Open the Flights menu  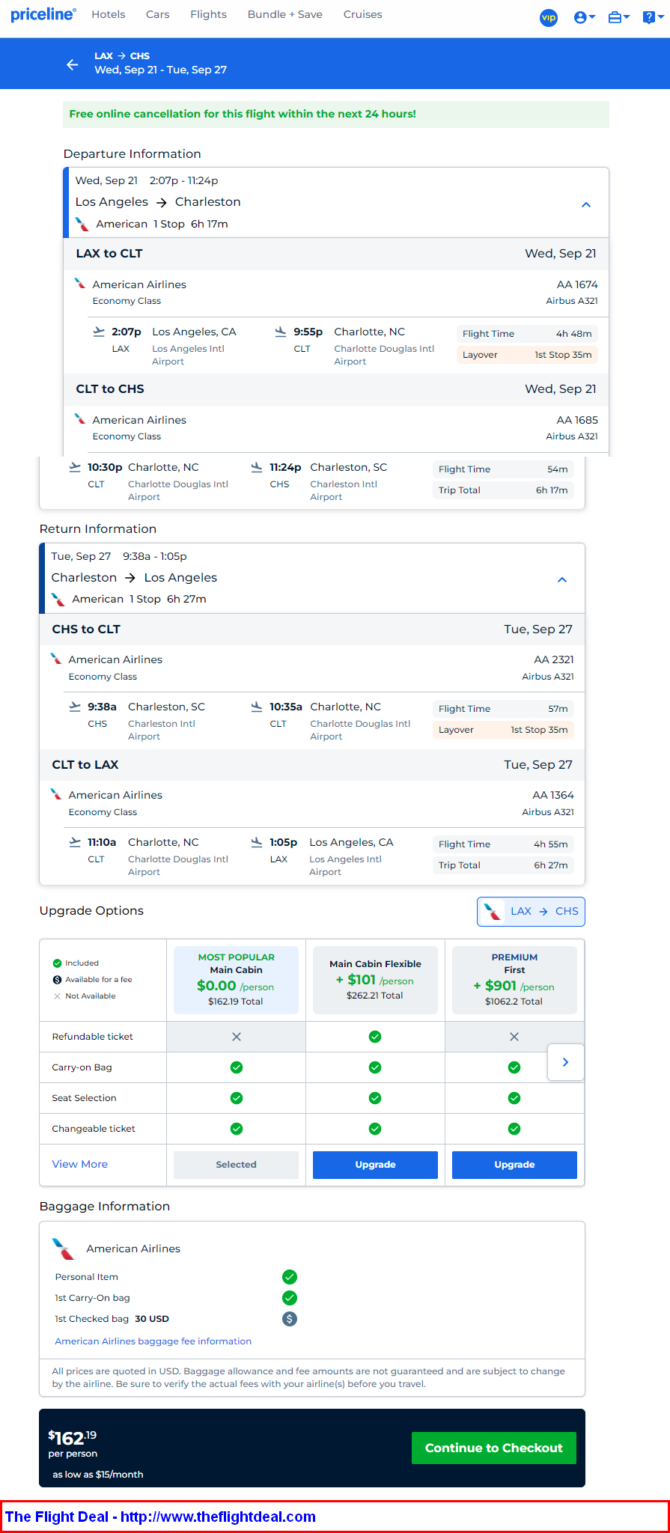coord(208,15)
